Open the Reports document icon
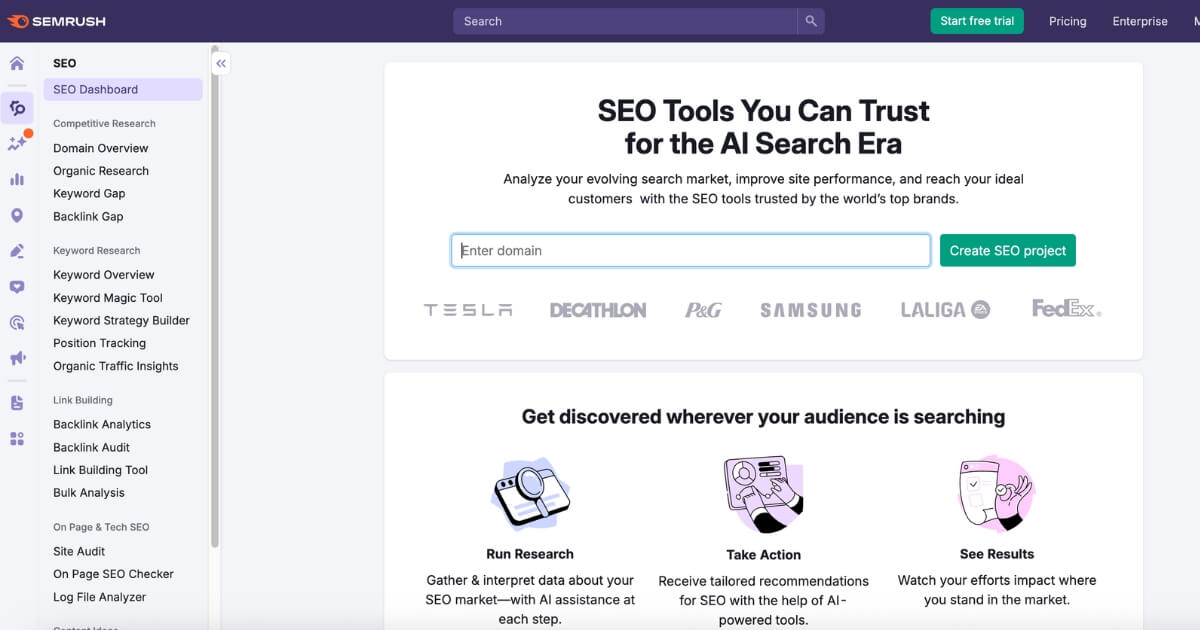 coord(17,403)
